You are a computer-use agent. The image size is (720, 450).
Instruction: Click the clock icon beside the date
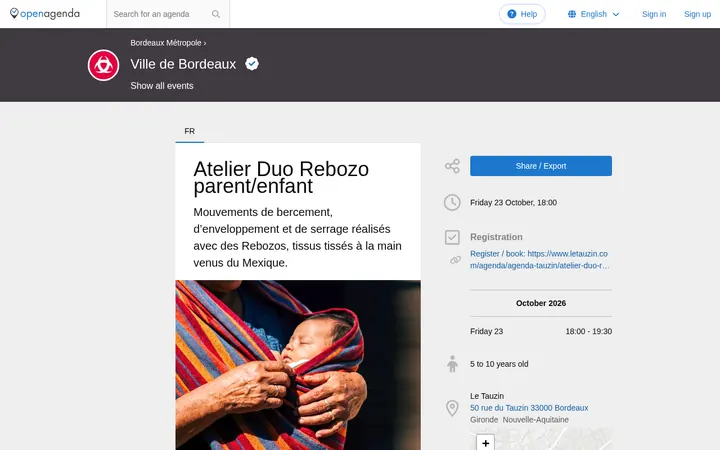[452, 202]
